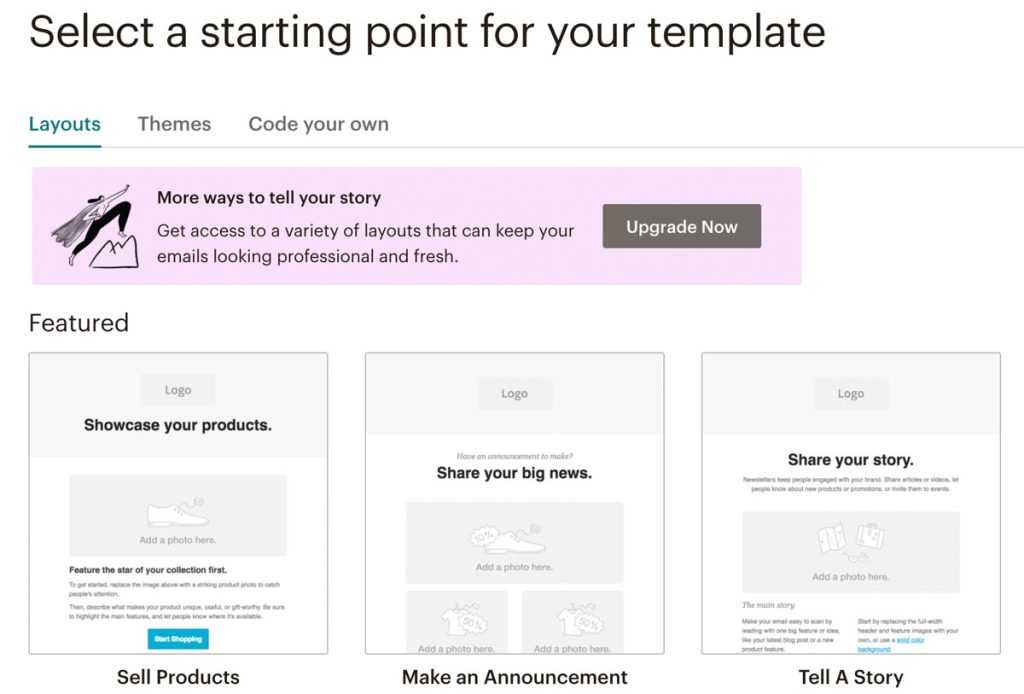Click the map and suitcase image placeholder
The image size is (1024, 694).
[x=851, y=552]
